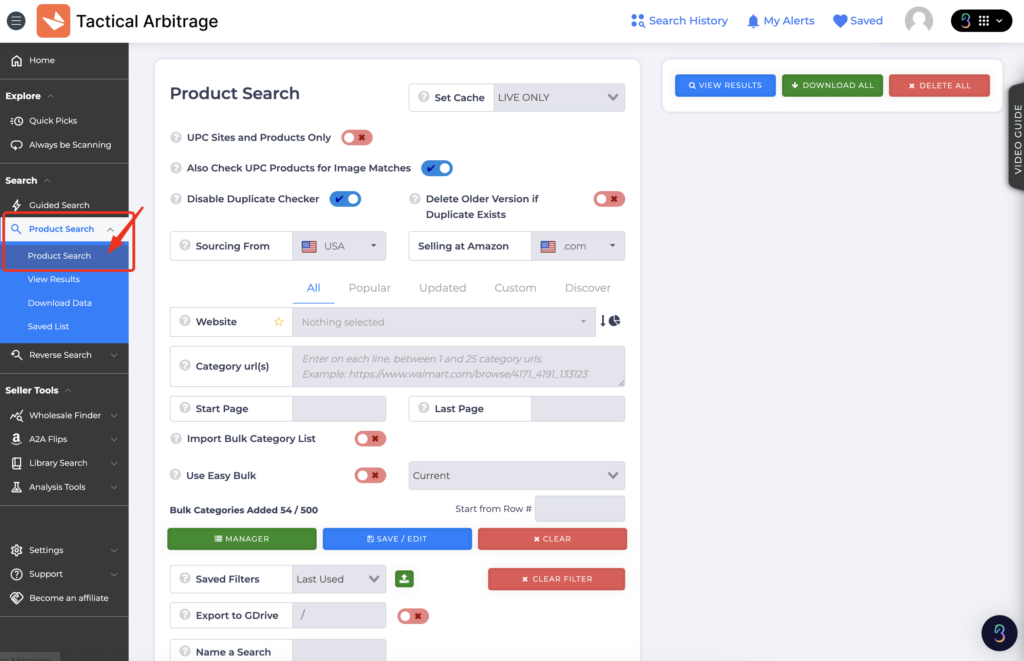Open Search History
Screen dimensions: 1024x661
click(679, 21)
